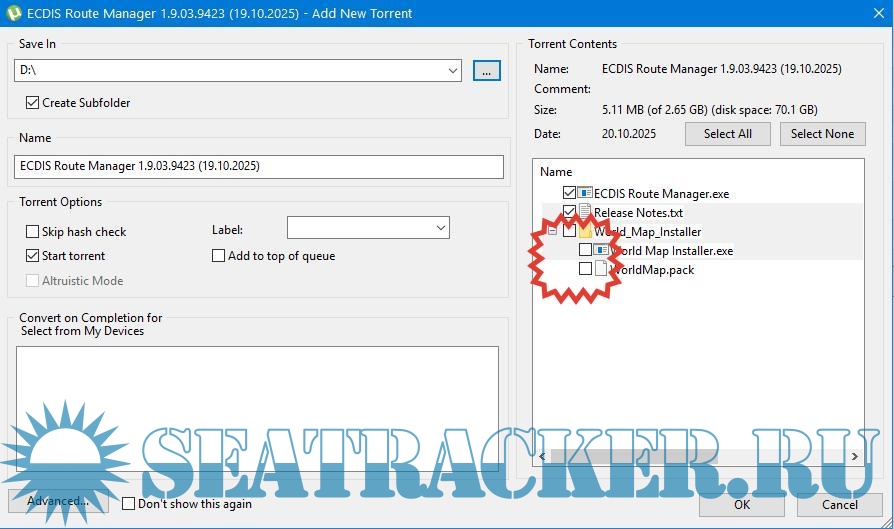Click into the torrent Name text field
Screen dimensions: 894x529
click(259, 166)
